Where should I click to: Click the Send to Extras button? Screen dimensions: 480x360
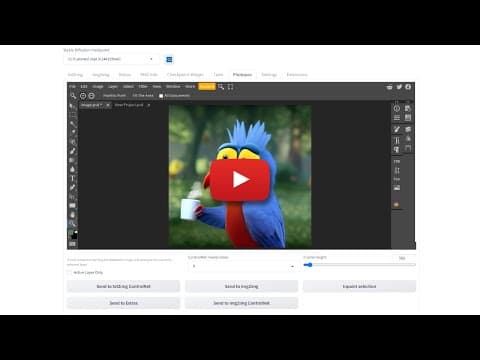[x=123, y=303]
